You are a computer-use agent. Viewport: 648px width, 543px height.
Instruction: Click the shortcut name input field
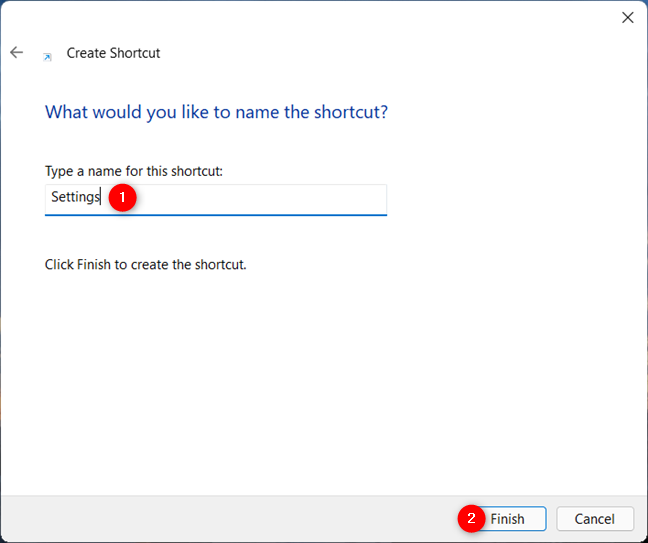pyautogui.click(x=216, y=200)
